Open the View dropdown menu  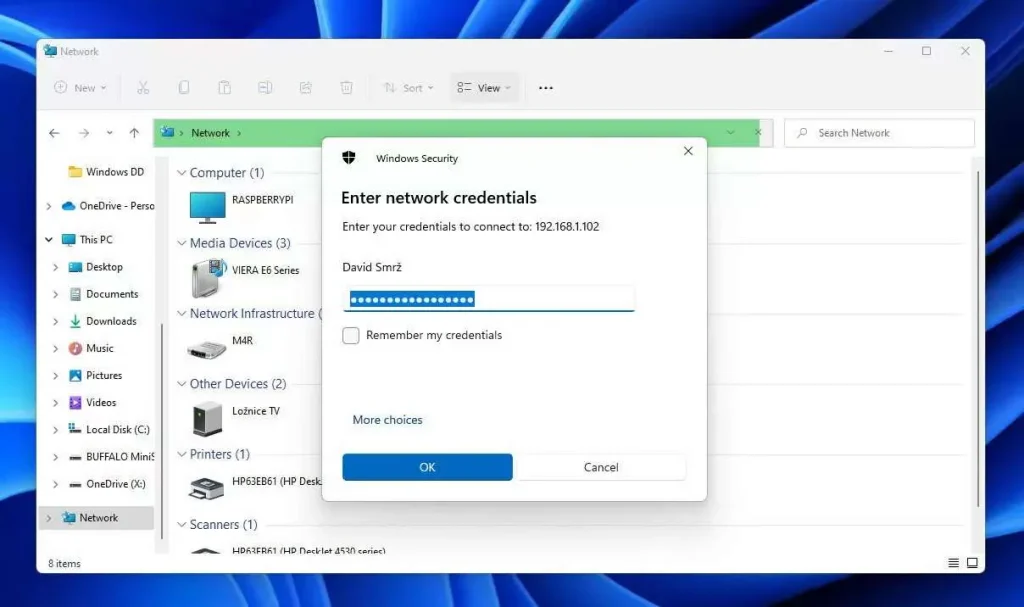[484, 88]
